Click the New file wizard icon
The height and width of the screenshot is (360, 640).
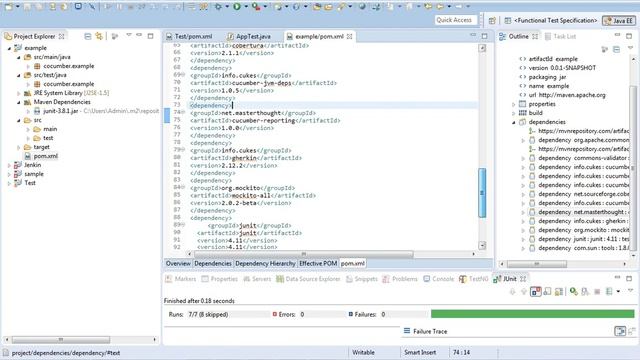click(x=8, y=6)
